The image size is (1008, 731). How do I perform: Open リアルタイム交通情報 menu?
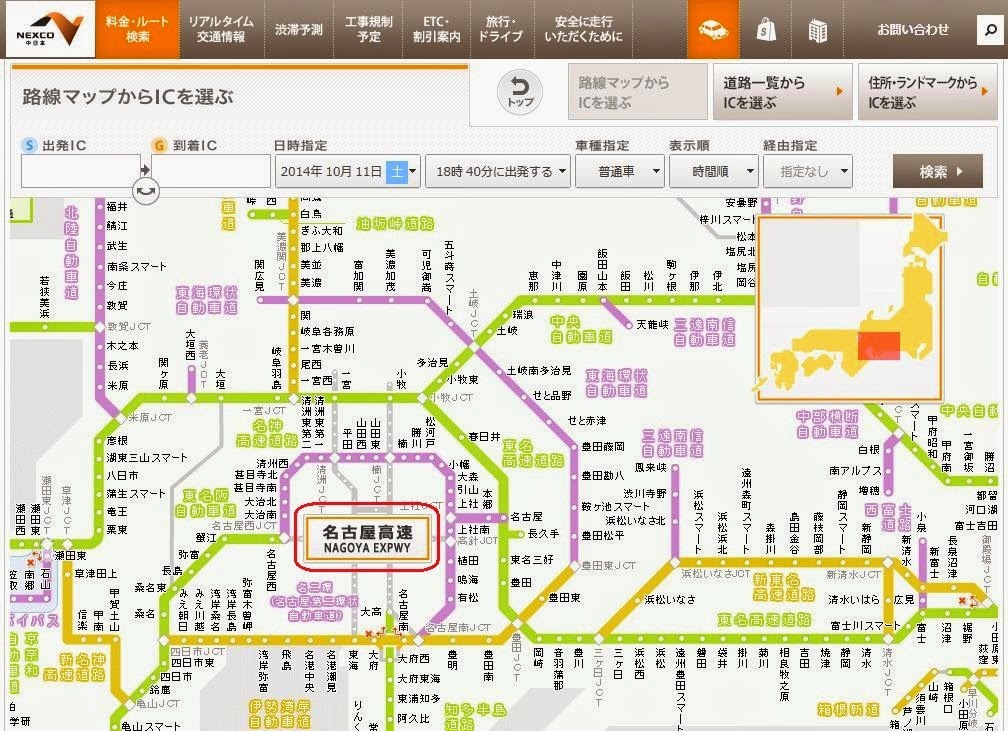tap(221, 30)
